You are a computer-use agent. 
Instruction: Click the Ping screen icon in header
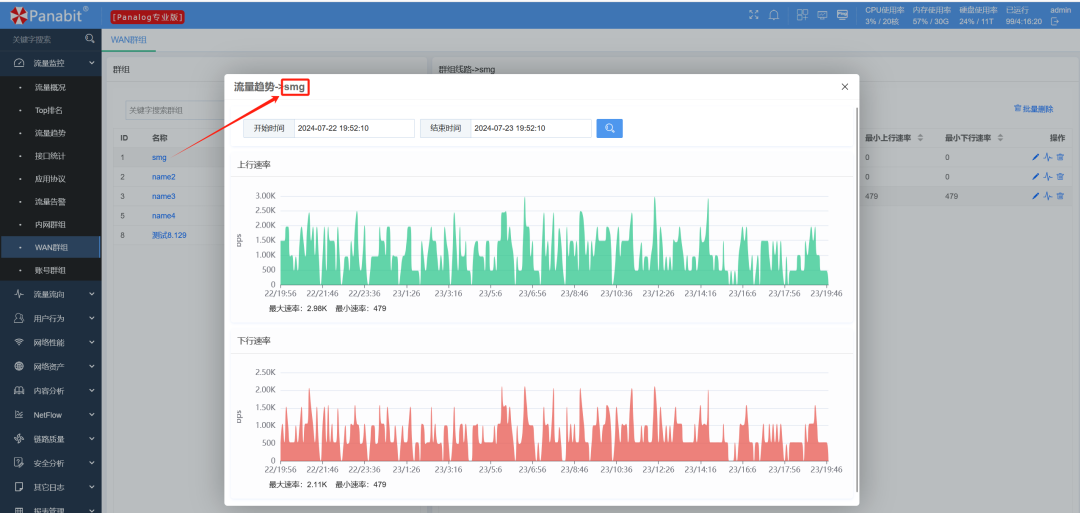click(x=842, y=15)
